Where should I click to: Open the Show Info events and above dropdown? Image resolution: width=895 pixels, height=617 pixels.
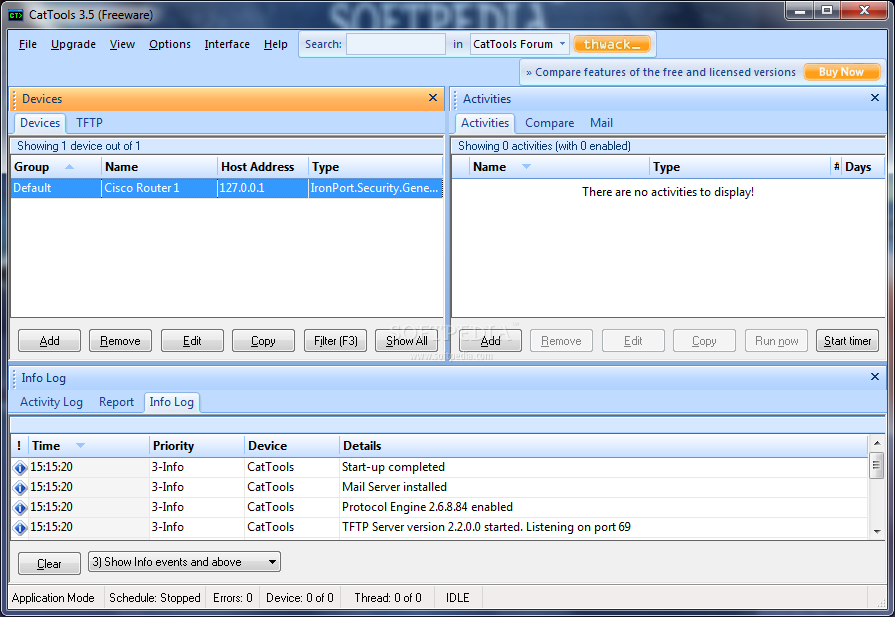point(184,562)
